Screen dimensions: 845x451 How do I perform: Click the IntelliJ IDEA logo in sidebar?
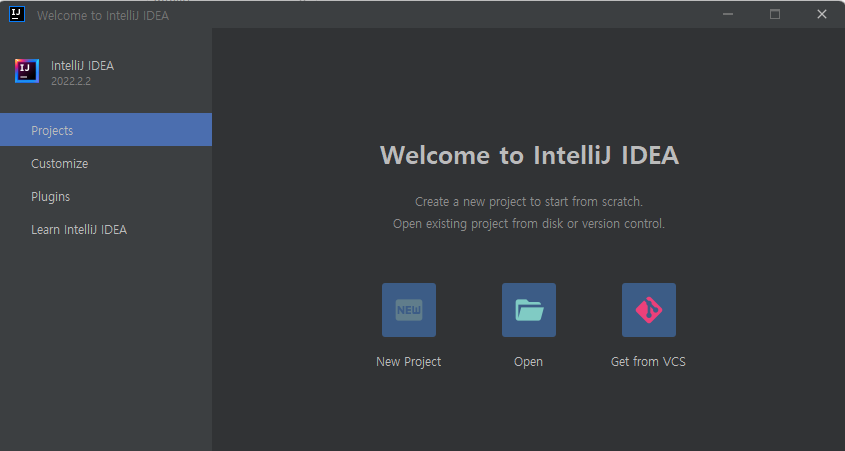point(27,71)
